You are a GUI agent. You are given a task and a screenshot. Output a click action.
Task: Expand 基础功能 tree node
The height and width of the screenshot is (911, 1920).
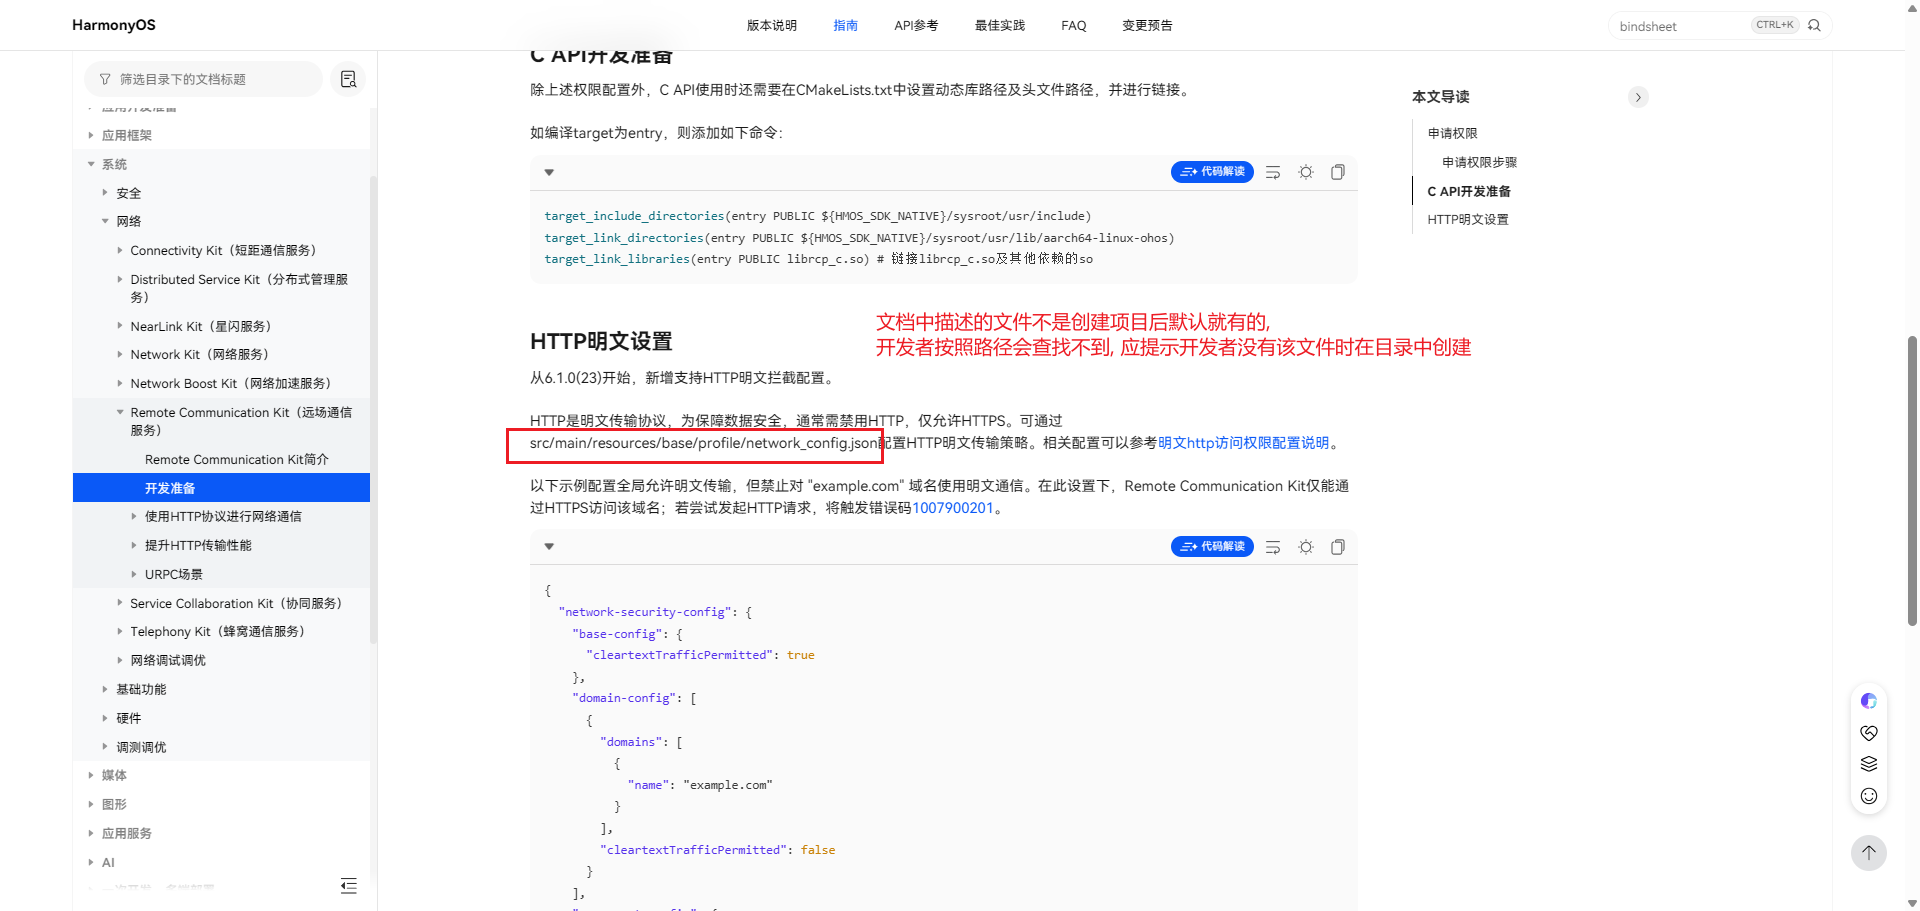pos(105,689)
